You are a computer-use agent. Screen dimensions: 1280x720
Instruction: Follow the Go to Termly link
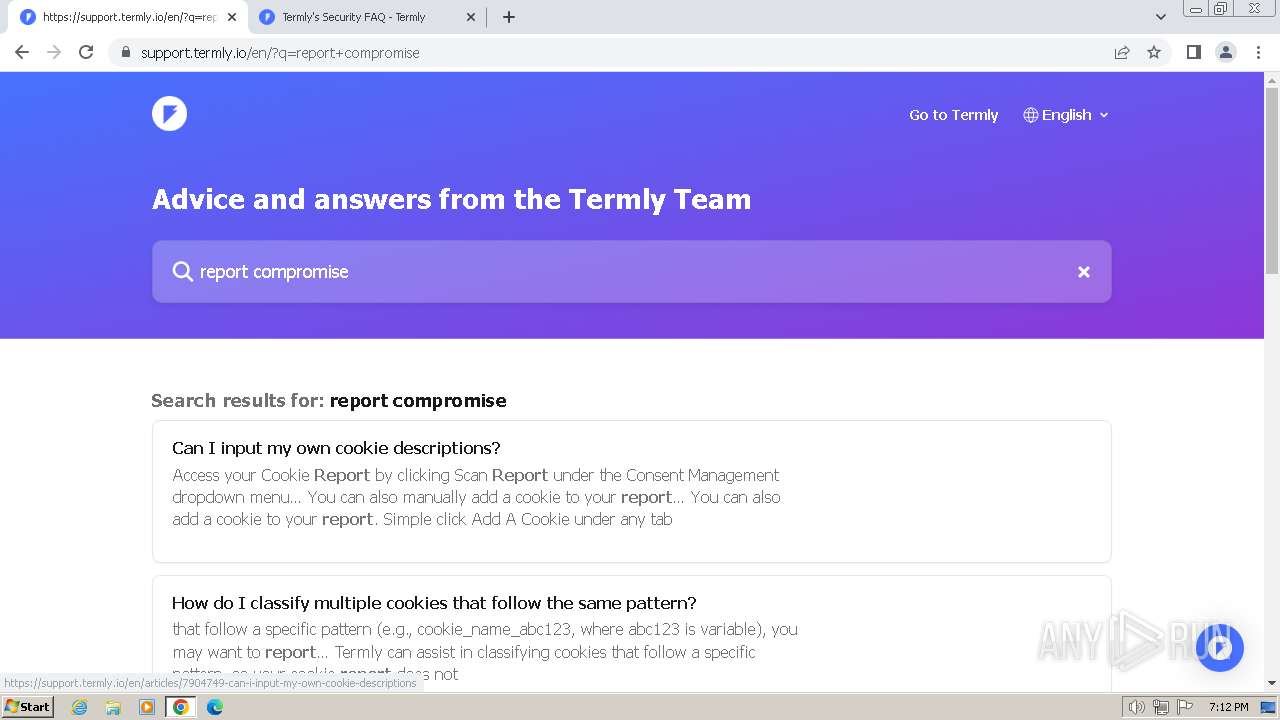pos(953,115)
